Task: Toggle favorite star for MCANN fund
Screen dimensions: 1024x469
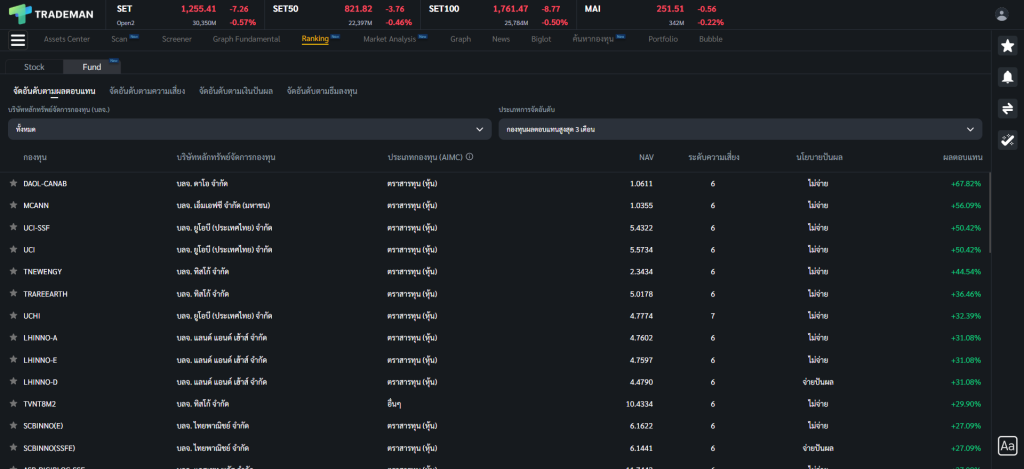Action: (x=13, y=206)
